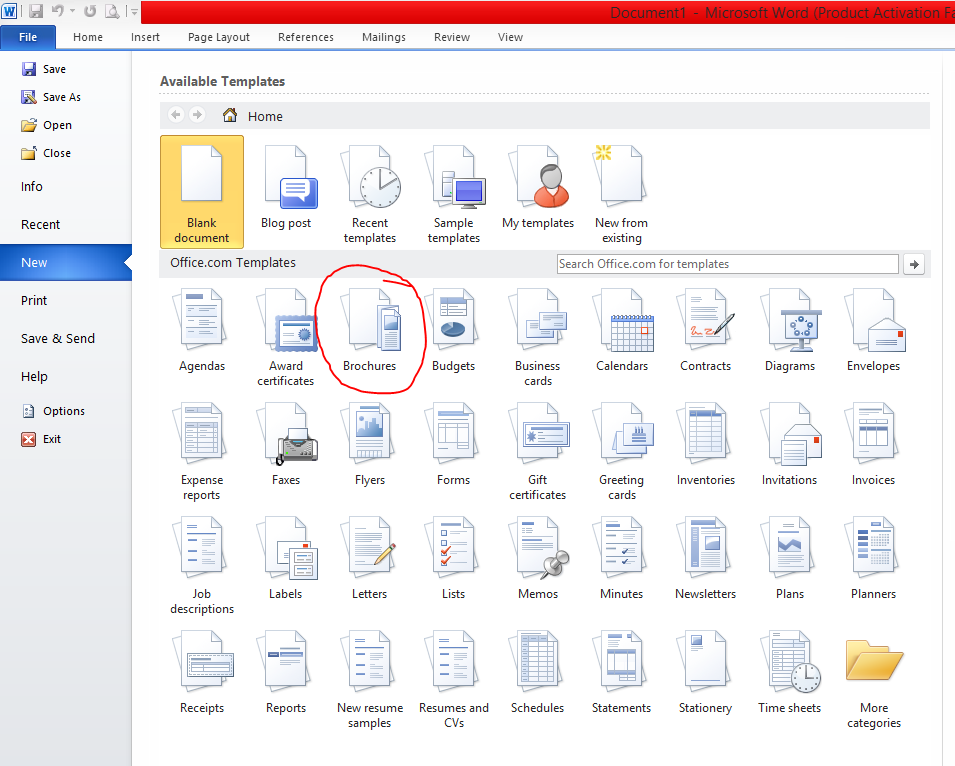Open Expense reports templates
The image size is (955, 766).
tap(202, 452)
